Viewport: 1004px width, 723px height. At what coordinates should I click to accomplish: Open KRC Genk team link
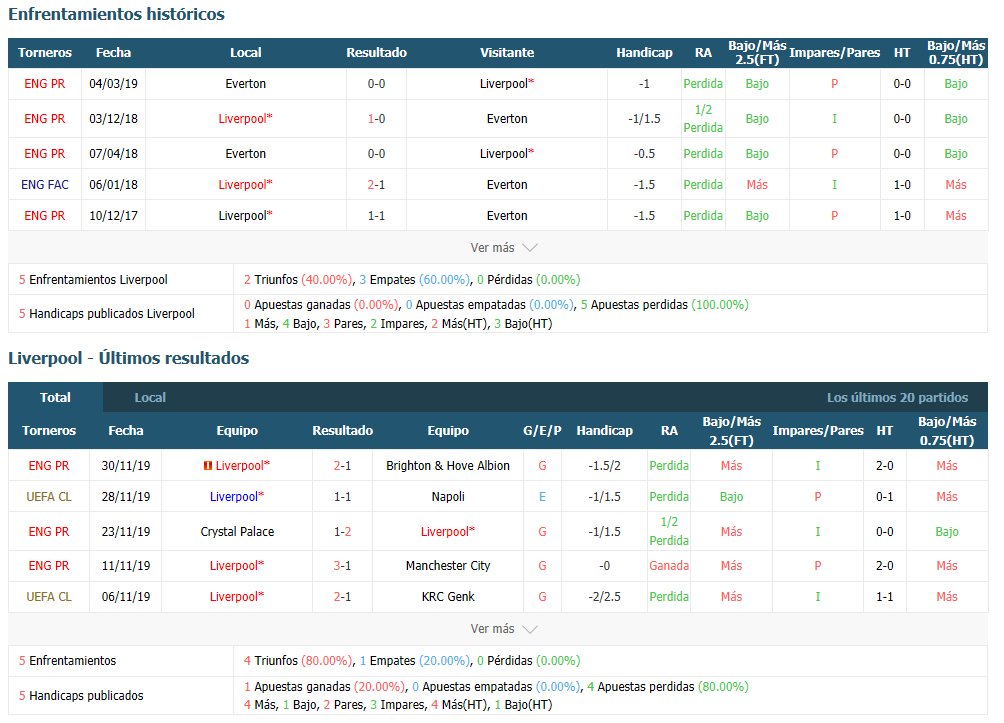pyautogui.click(x=448, y=597)
